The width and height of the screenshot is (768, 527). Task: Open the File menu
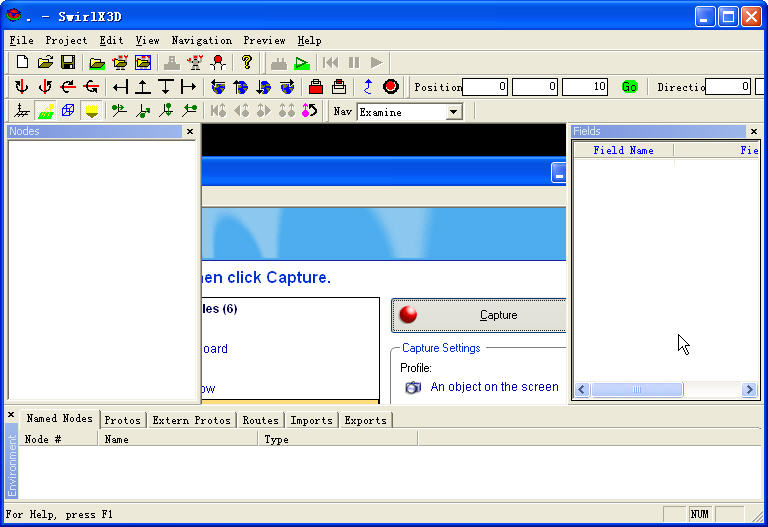(x=22, y=40)
